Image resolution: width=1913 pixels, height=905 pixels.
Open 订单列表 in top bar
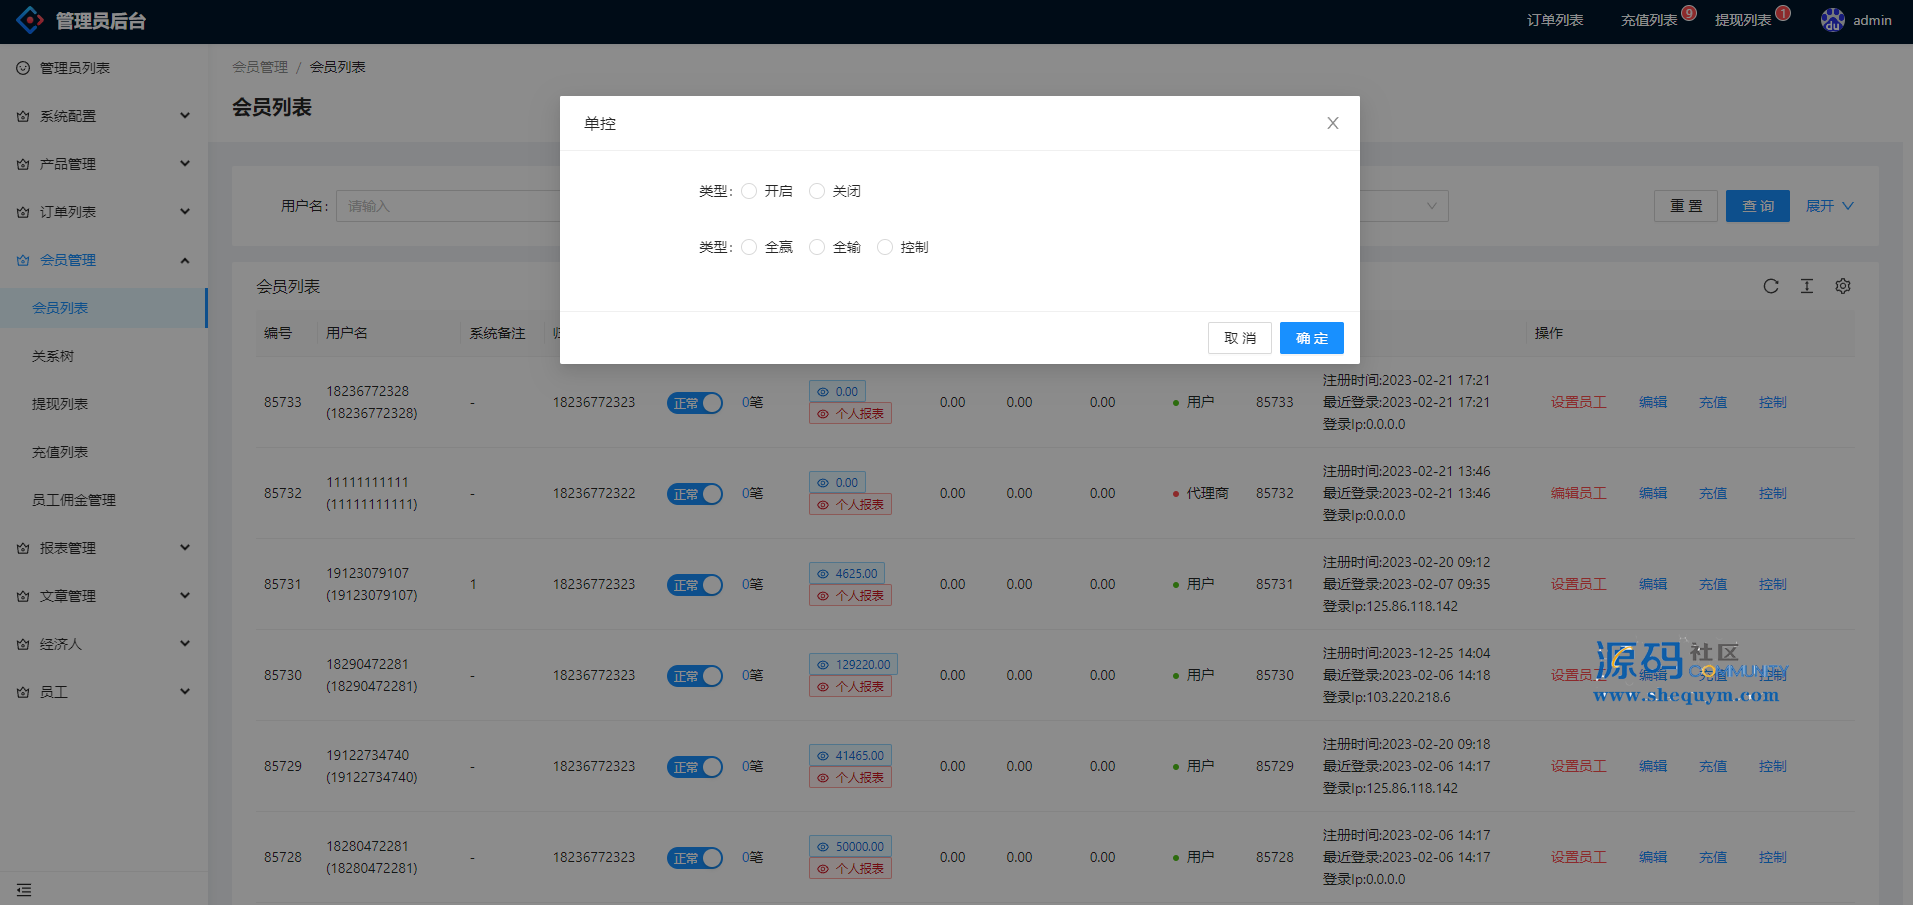[1555, 20]
